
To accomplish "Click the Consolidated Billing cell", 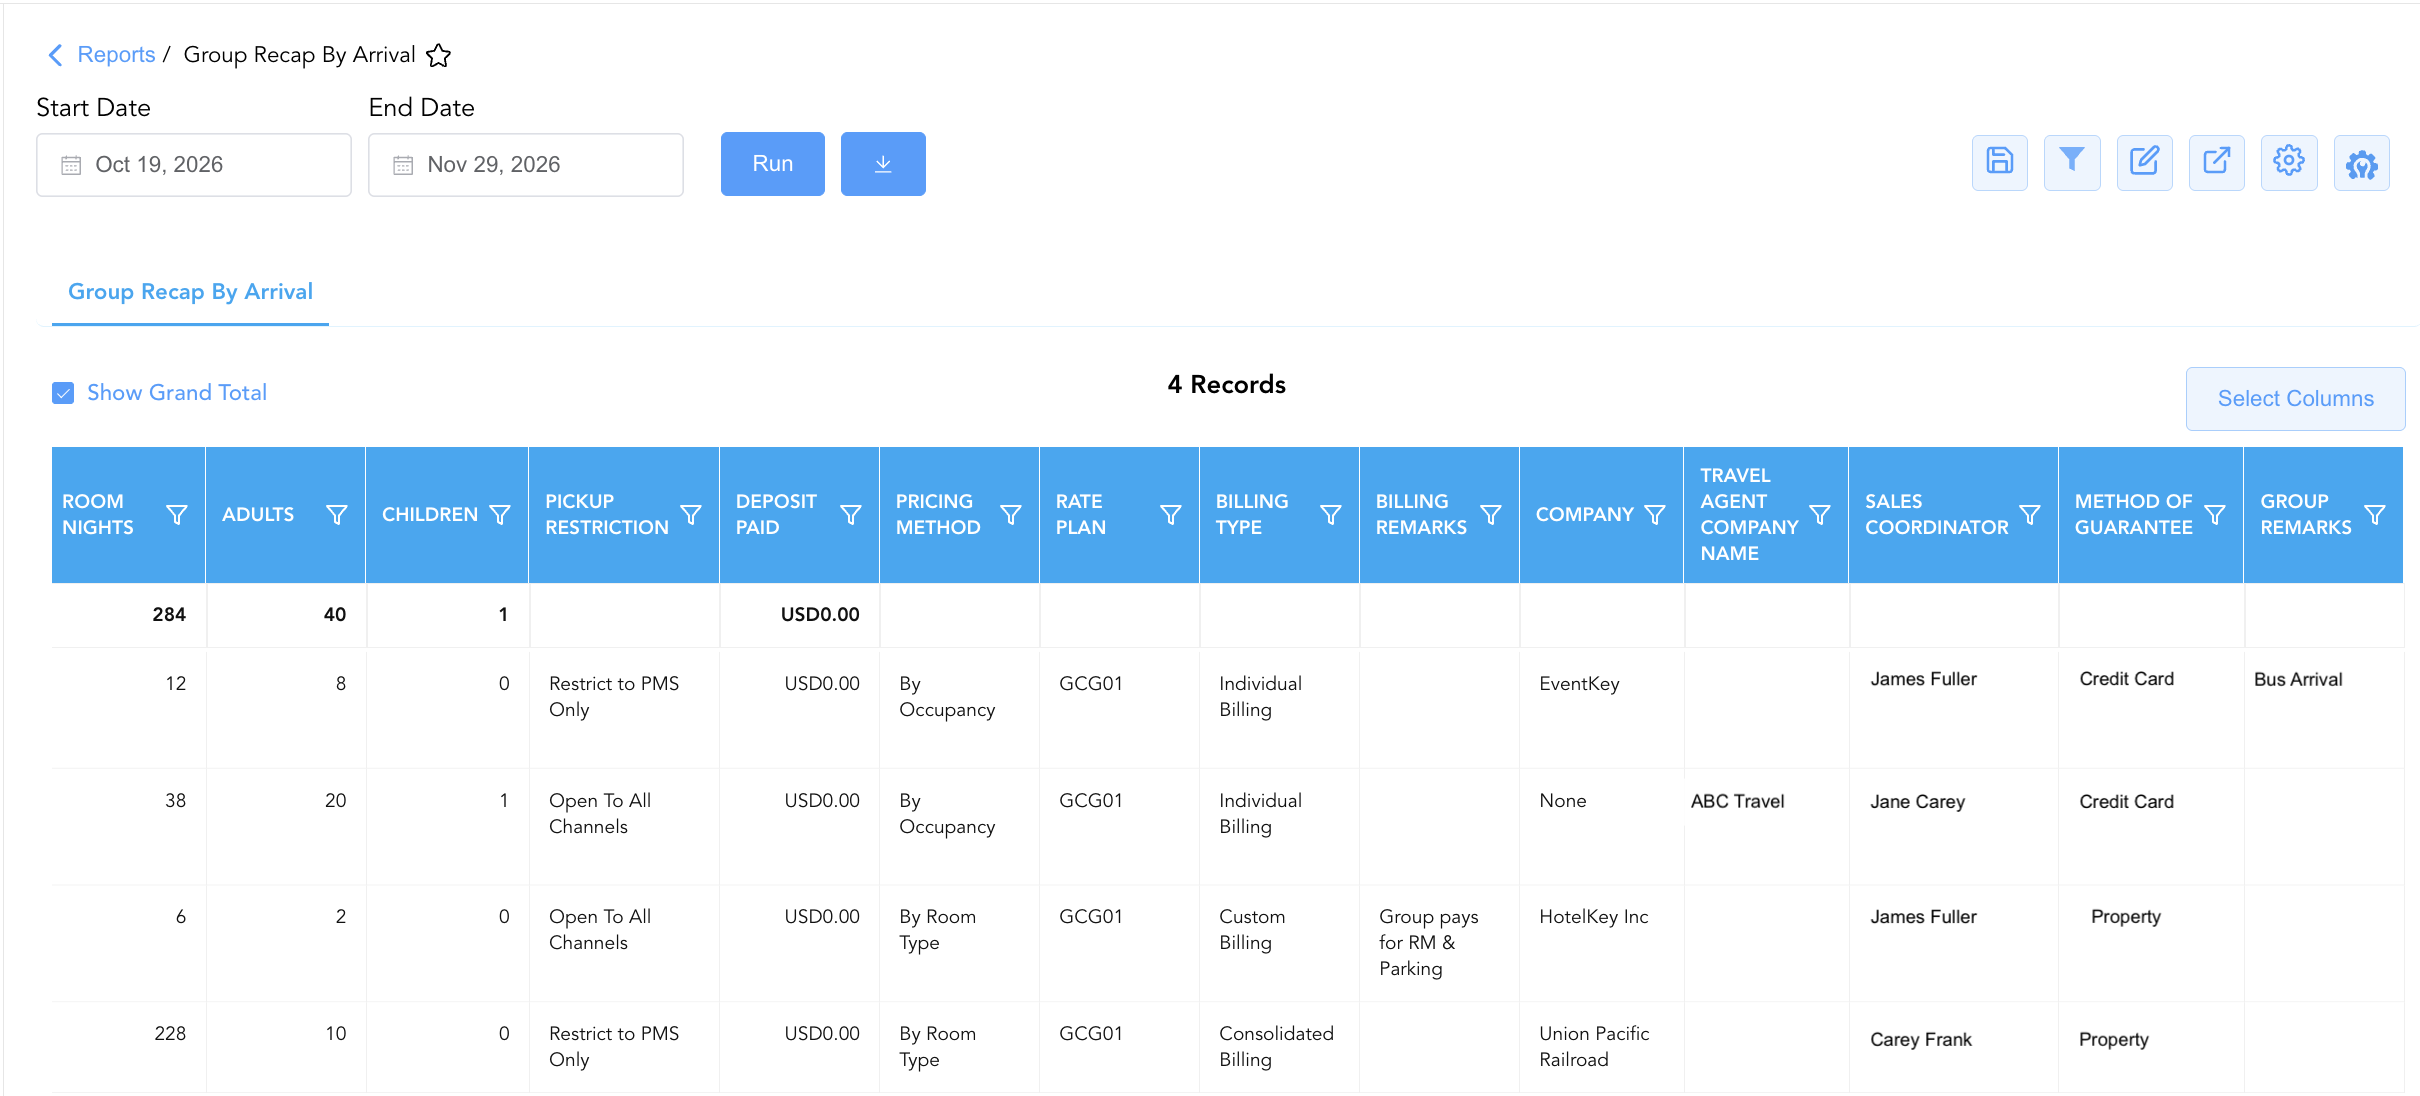I will coord(1277,1046).
